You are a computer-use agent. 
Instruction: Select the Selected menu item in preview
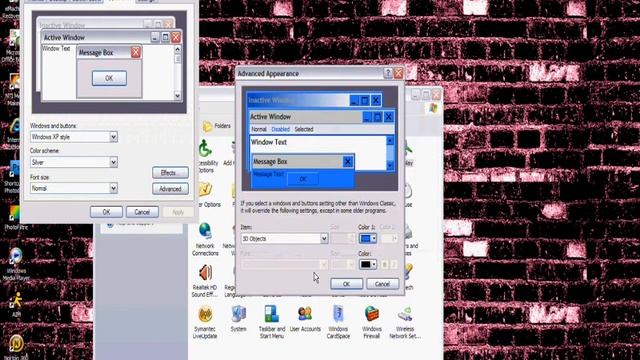point(304,129)
